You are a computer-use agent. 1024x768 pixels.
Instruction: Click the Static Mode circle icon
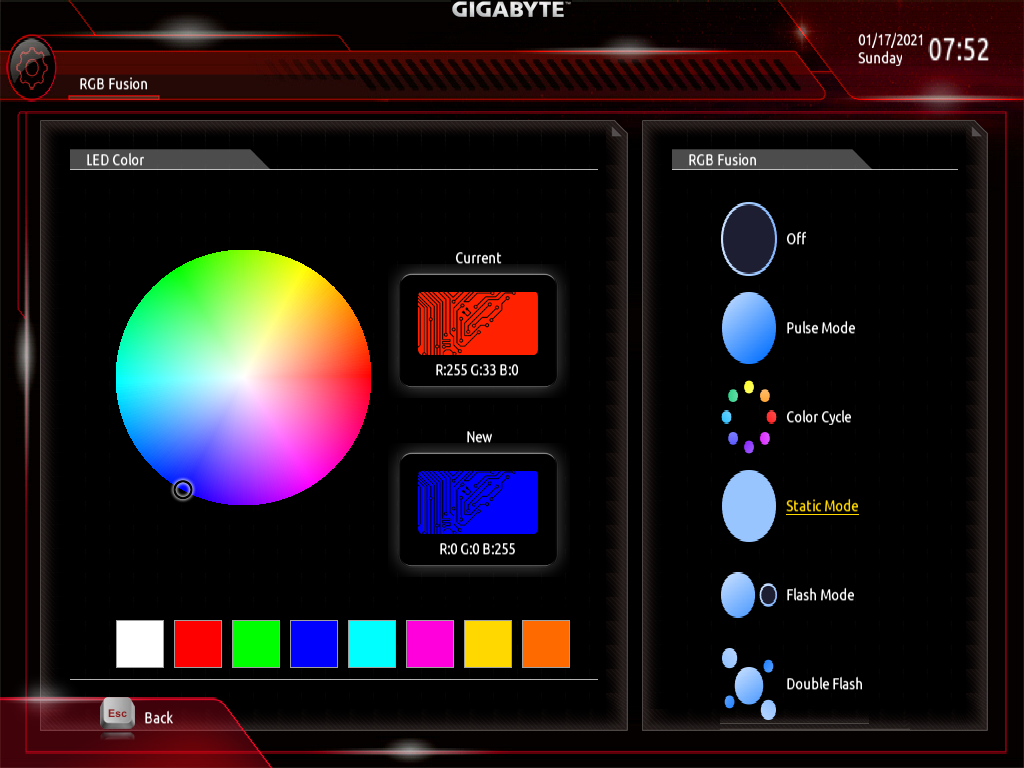pyautogui.click(x=748, y=506)
